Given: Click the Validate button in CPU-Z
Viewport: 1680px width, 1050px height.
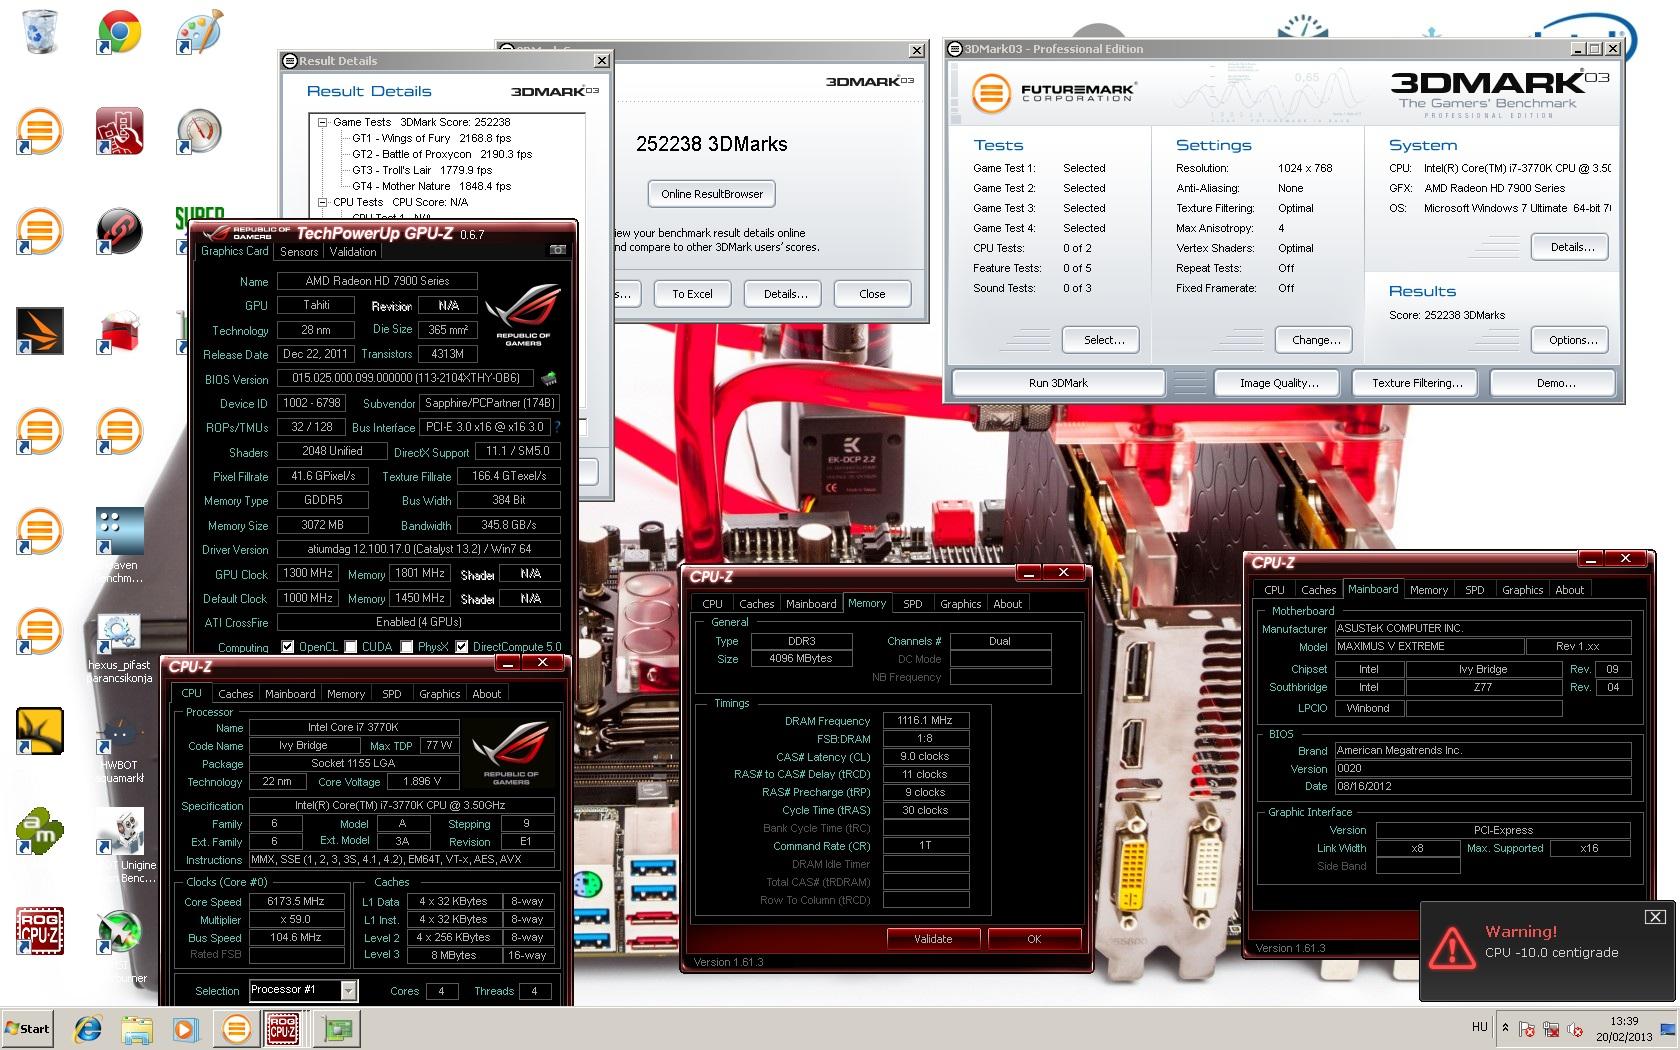Looking at the screenshot, I should coord(933,939).
